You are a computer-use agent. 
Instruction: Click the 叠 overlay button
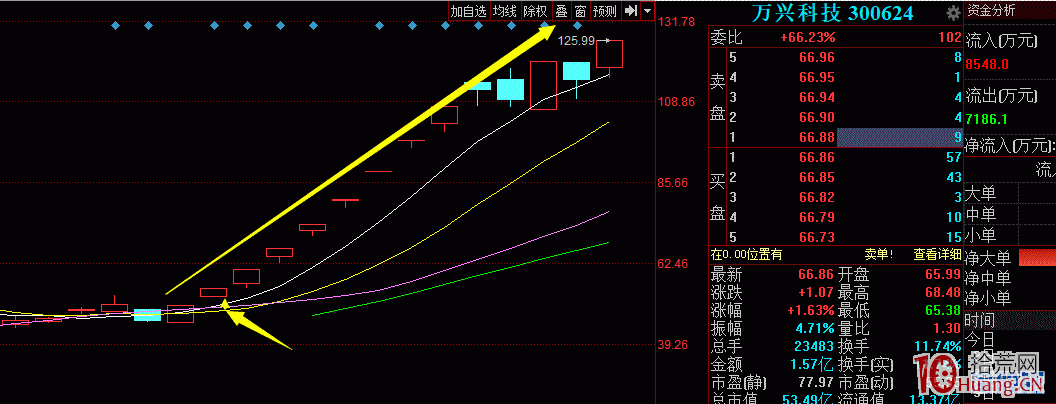[560, 11]
